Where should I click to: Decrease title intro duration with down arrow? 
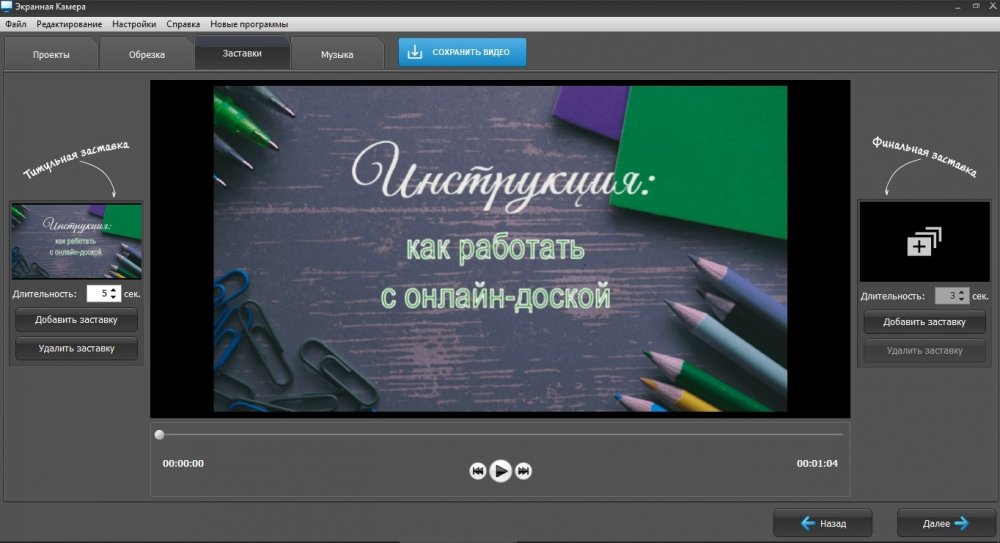click(x=114, y=298)
